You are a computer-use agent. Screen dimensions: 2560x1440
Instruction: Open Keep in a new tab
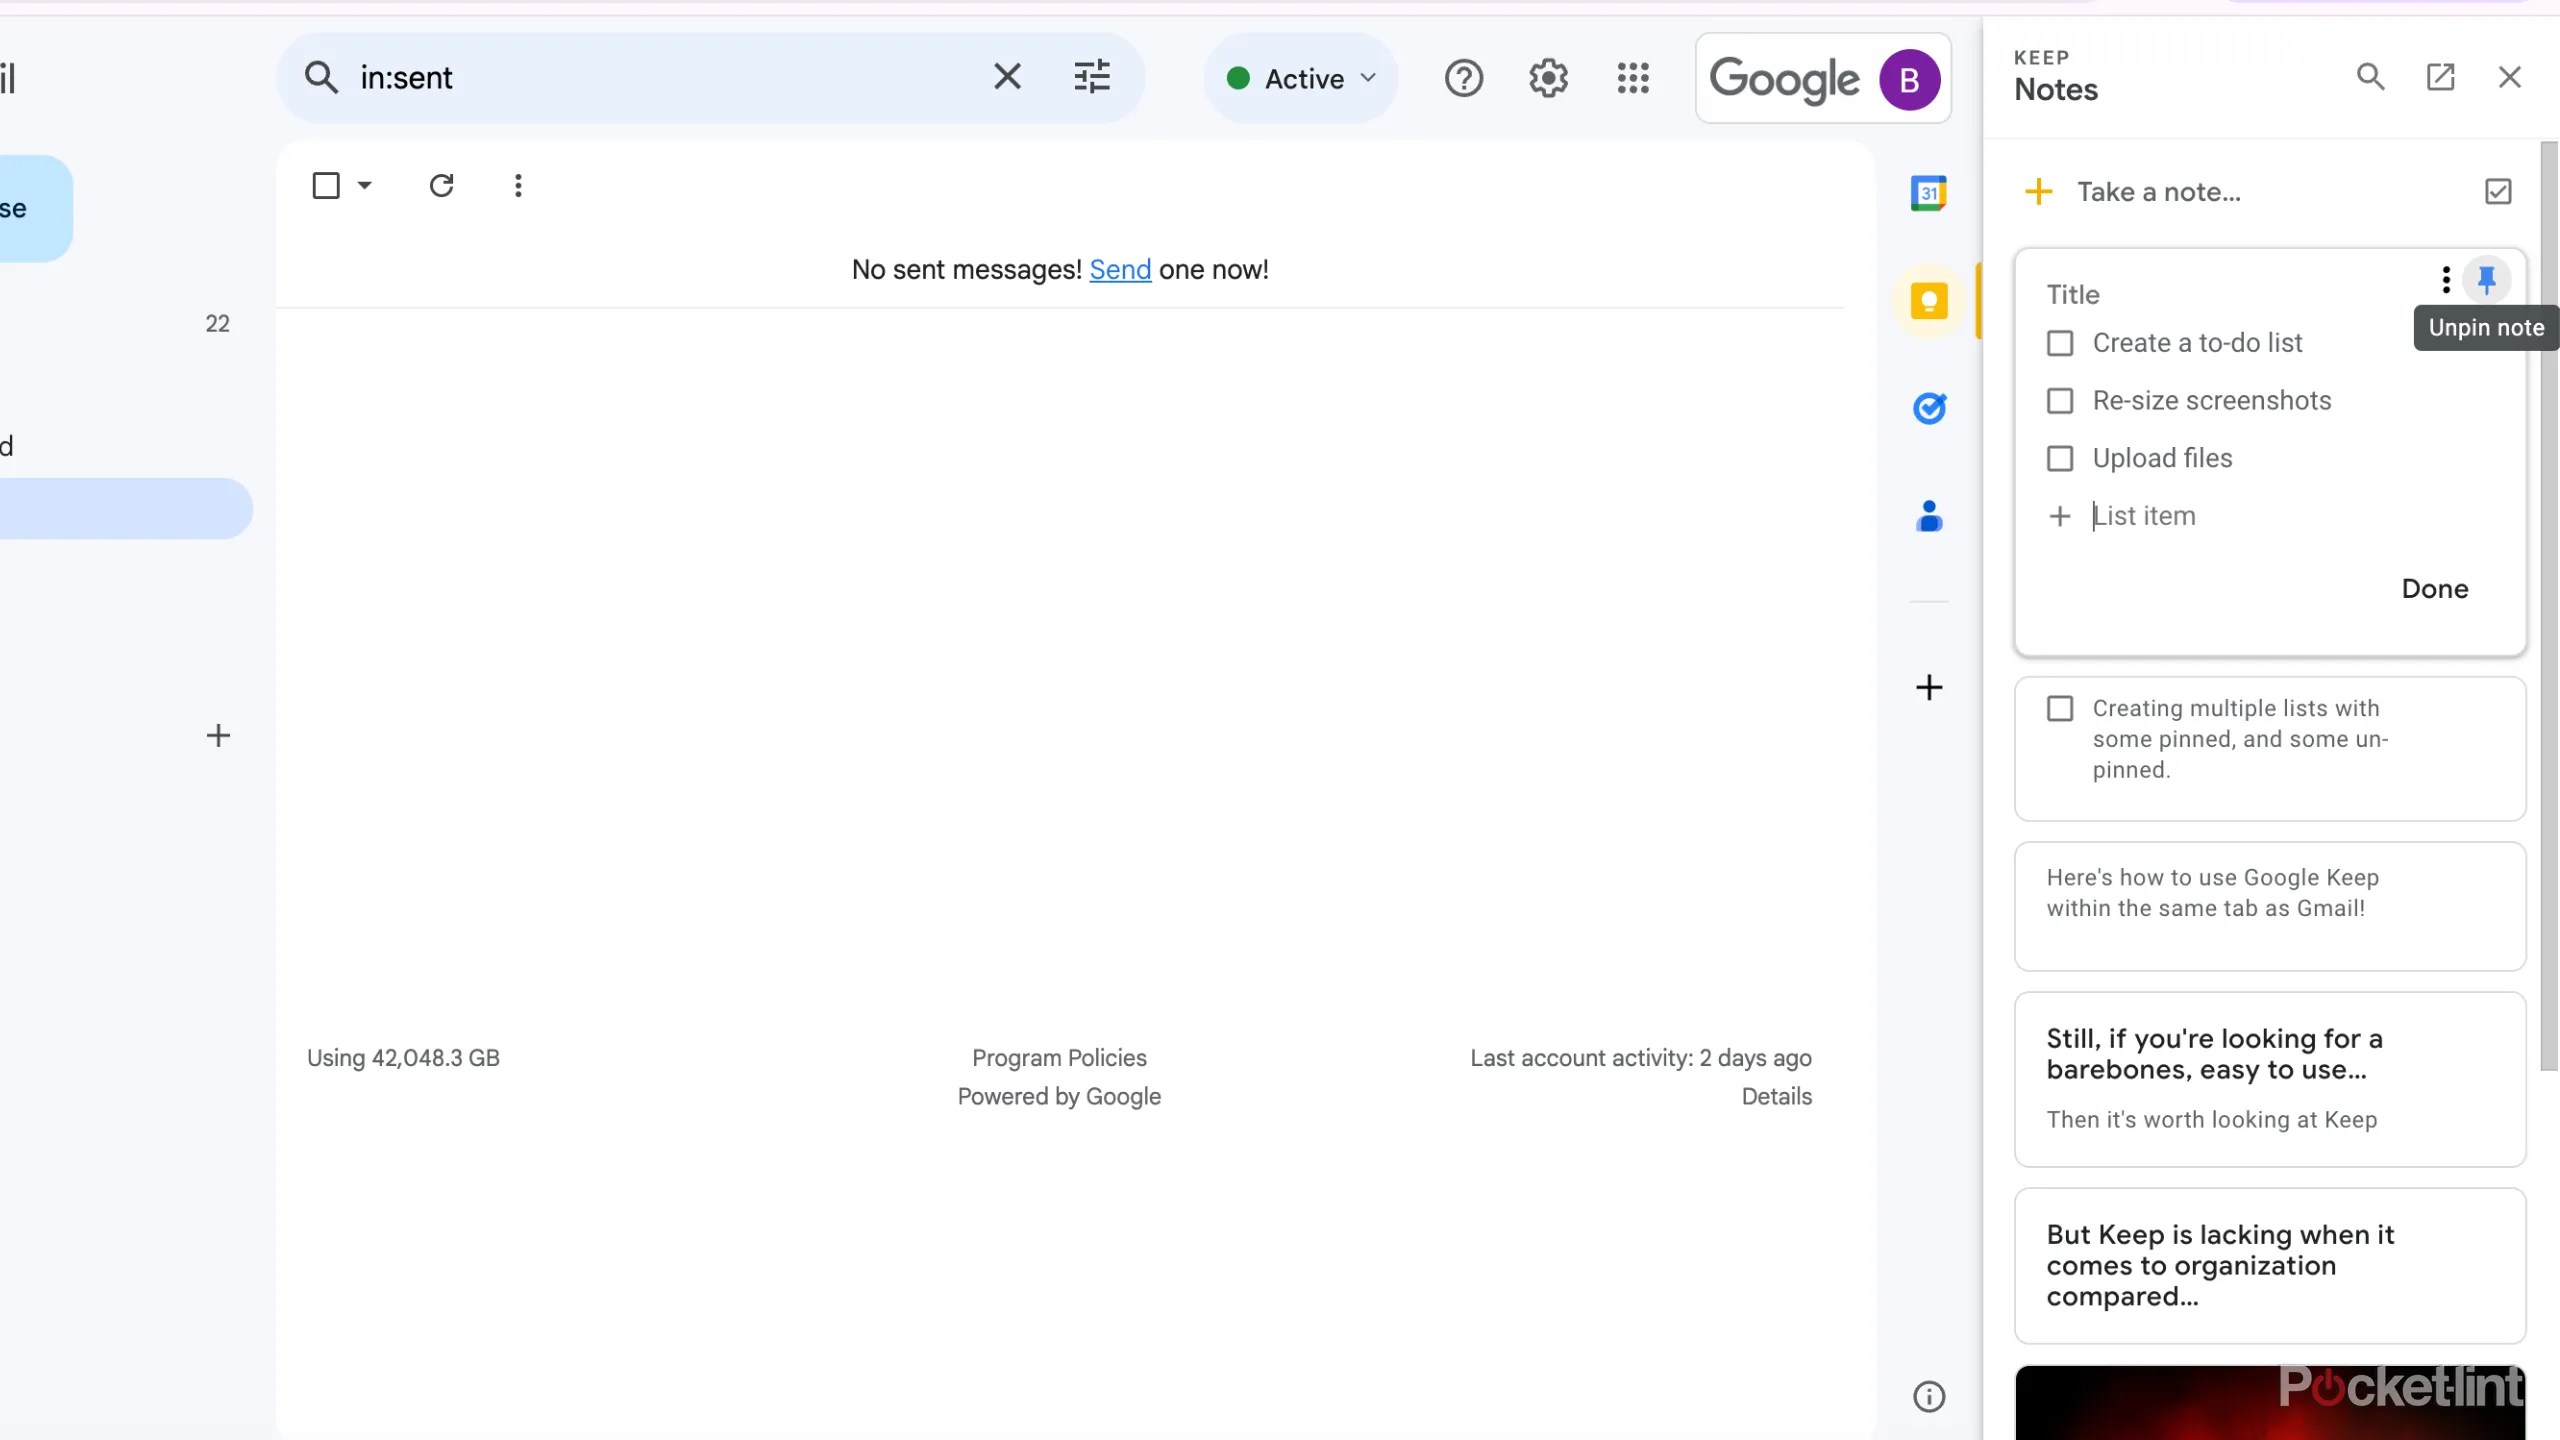coord(2441,76)
